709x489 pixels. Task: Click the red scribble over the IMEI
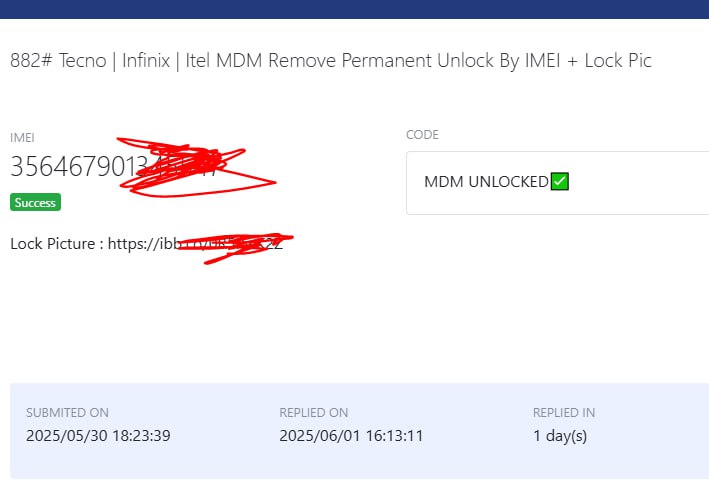pyautogui.click(x=196, y=167)
